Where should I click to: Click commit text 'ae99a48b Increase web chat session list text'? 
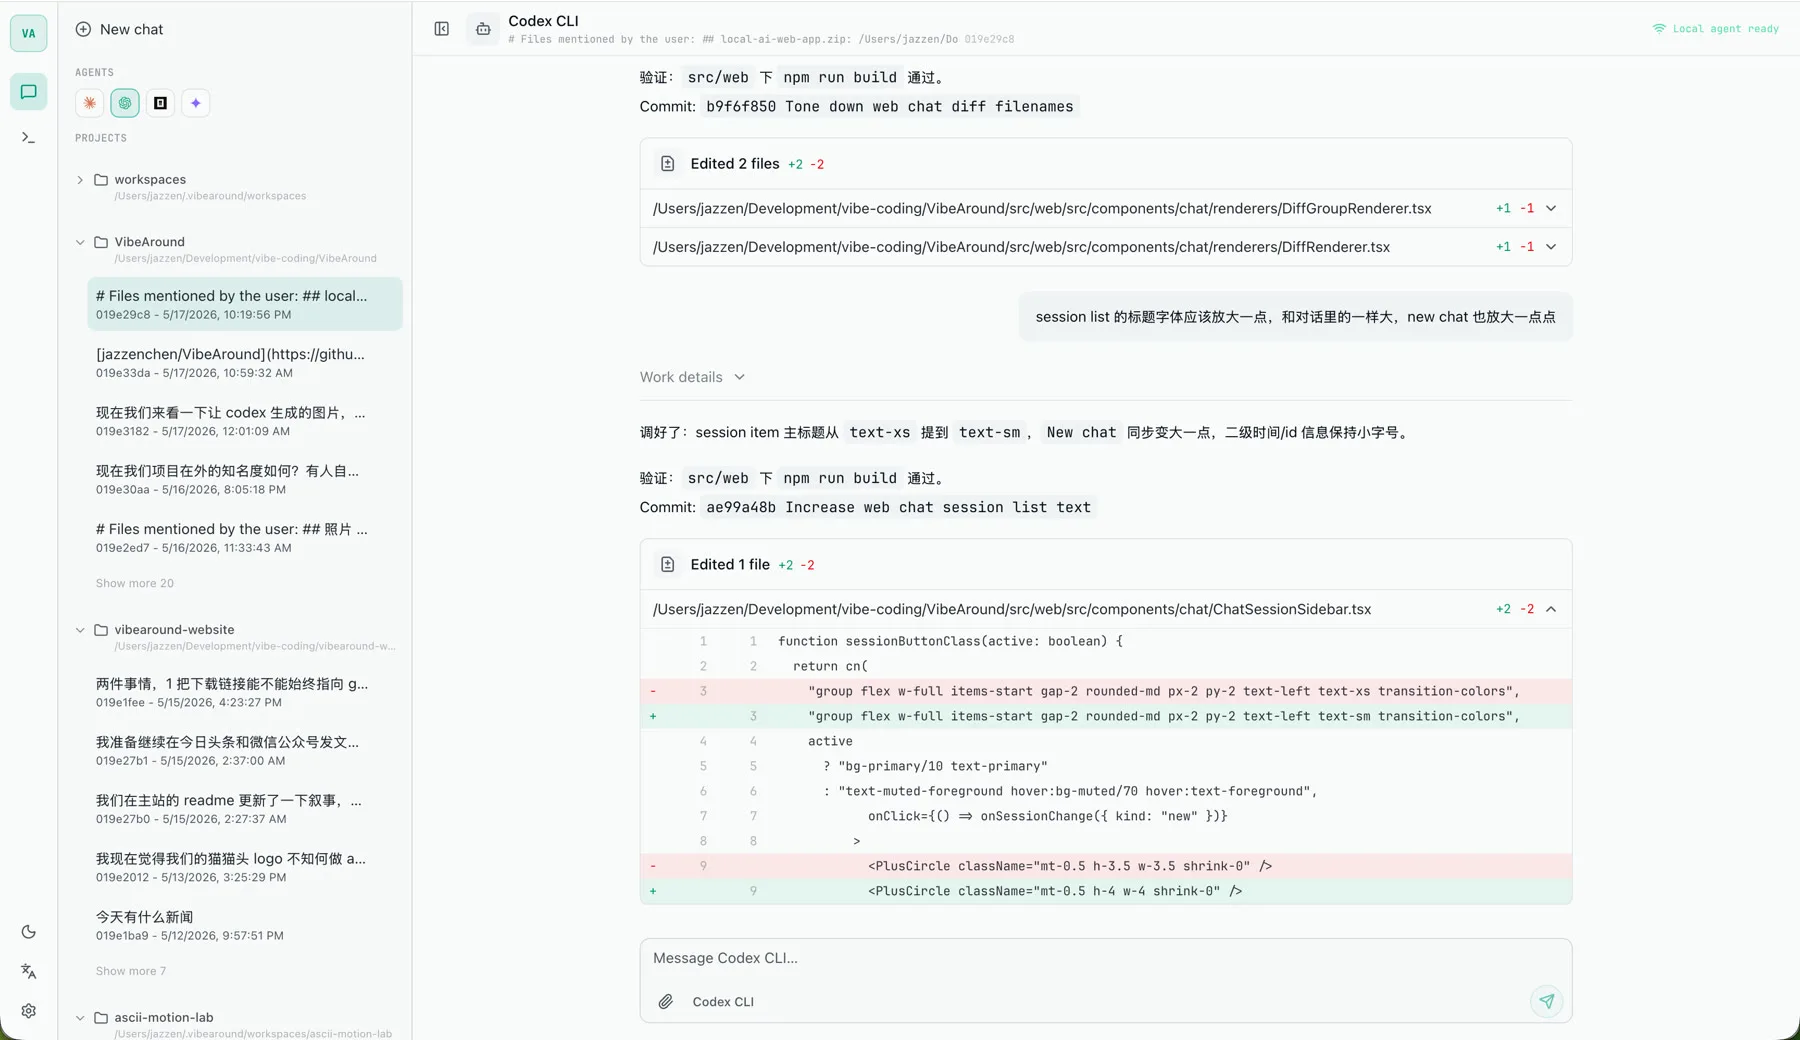(x=898, y=507)
